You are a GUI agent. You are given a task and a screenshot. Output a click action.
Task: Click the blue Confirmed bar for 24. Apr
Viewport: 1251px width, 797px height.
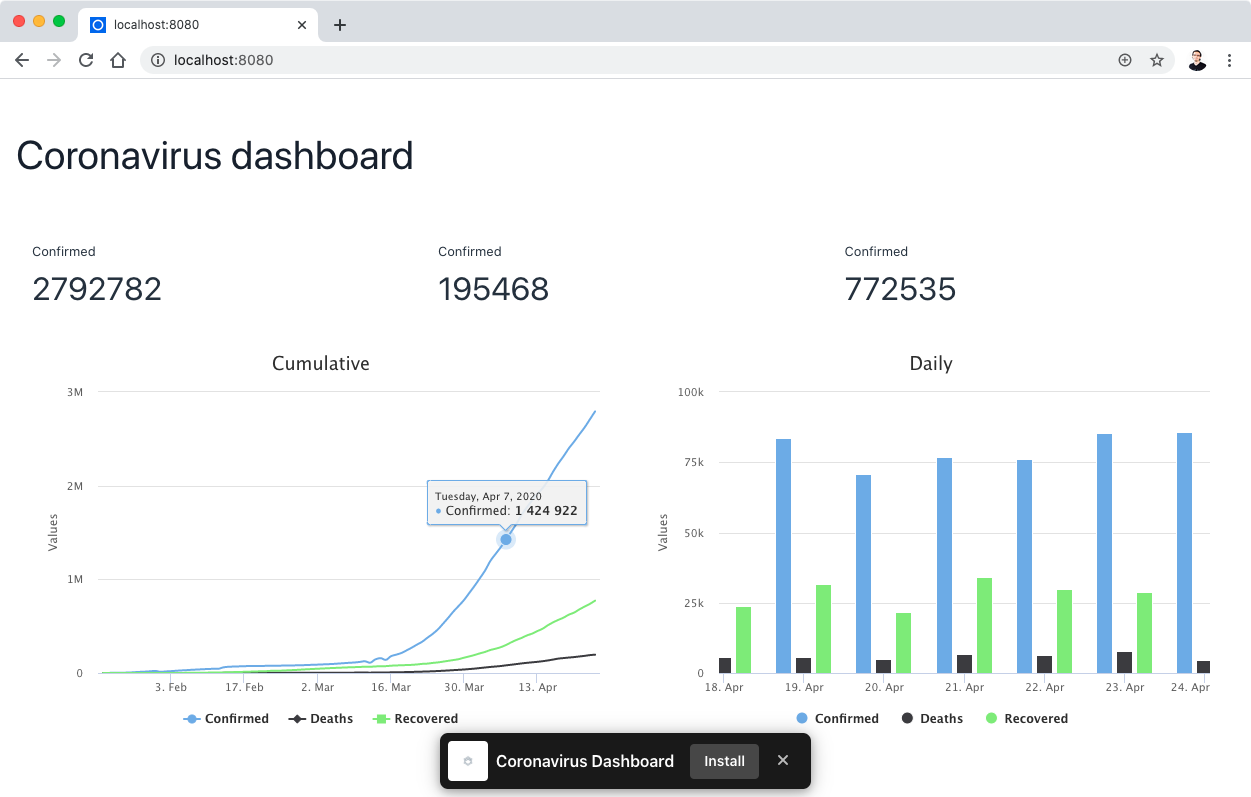(x=1184, y=553)
